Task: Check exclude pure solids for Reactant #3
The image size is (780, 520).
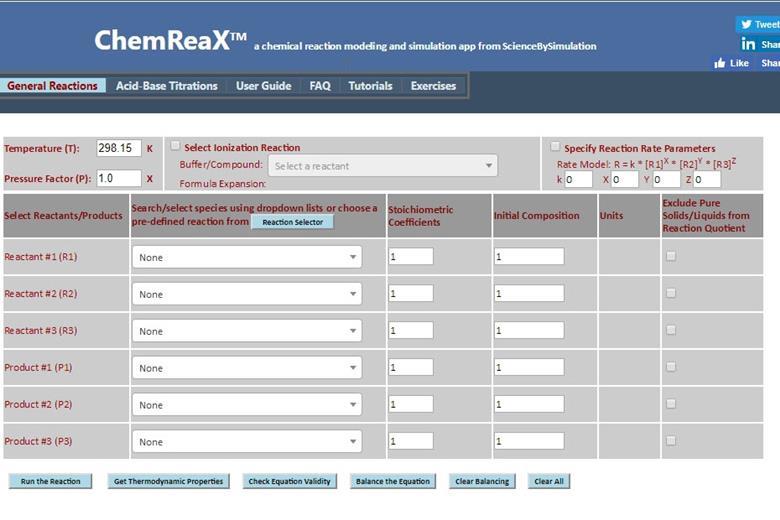Action: coord(671,330)
